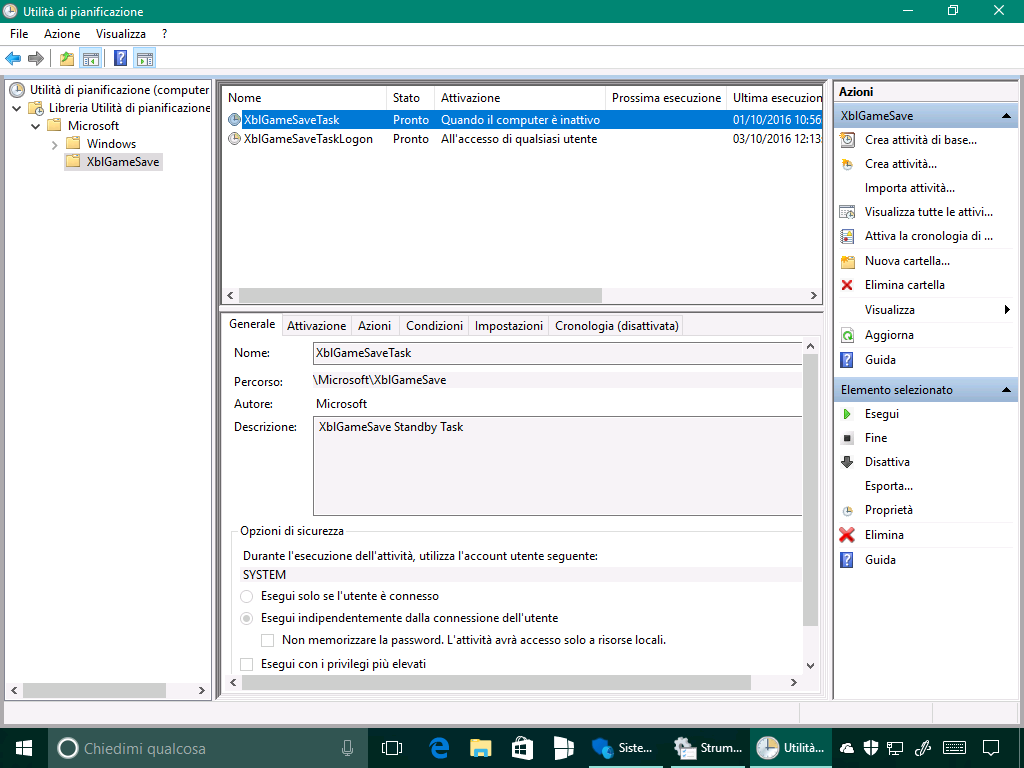Image resolution: width=1024 pixels, height=768 pixels.
Task: Click the Attiva la cronologia icon
Action: [x=847, y=236]
